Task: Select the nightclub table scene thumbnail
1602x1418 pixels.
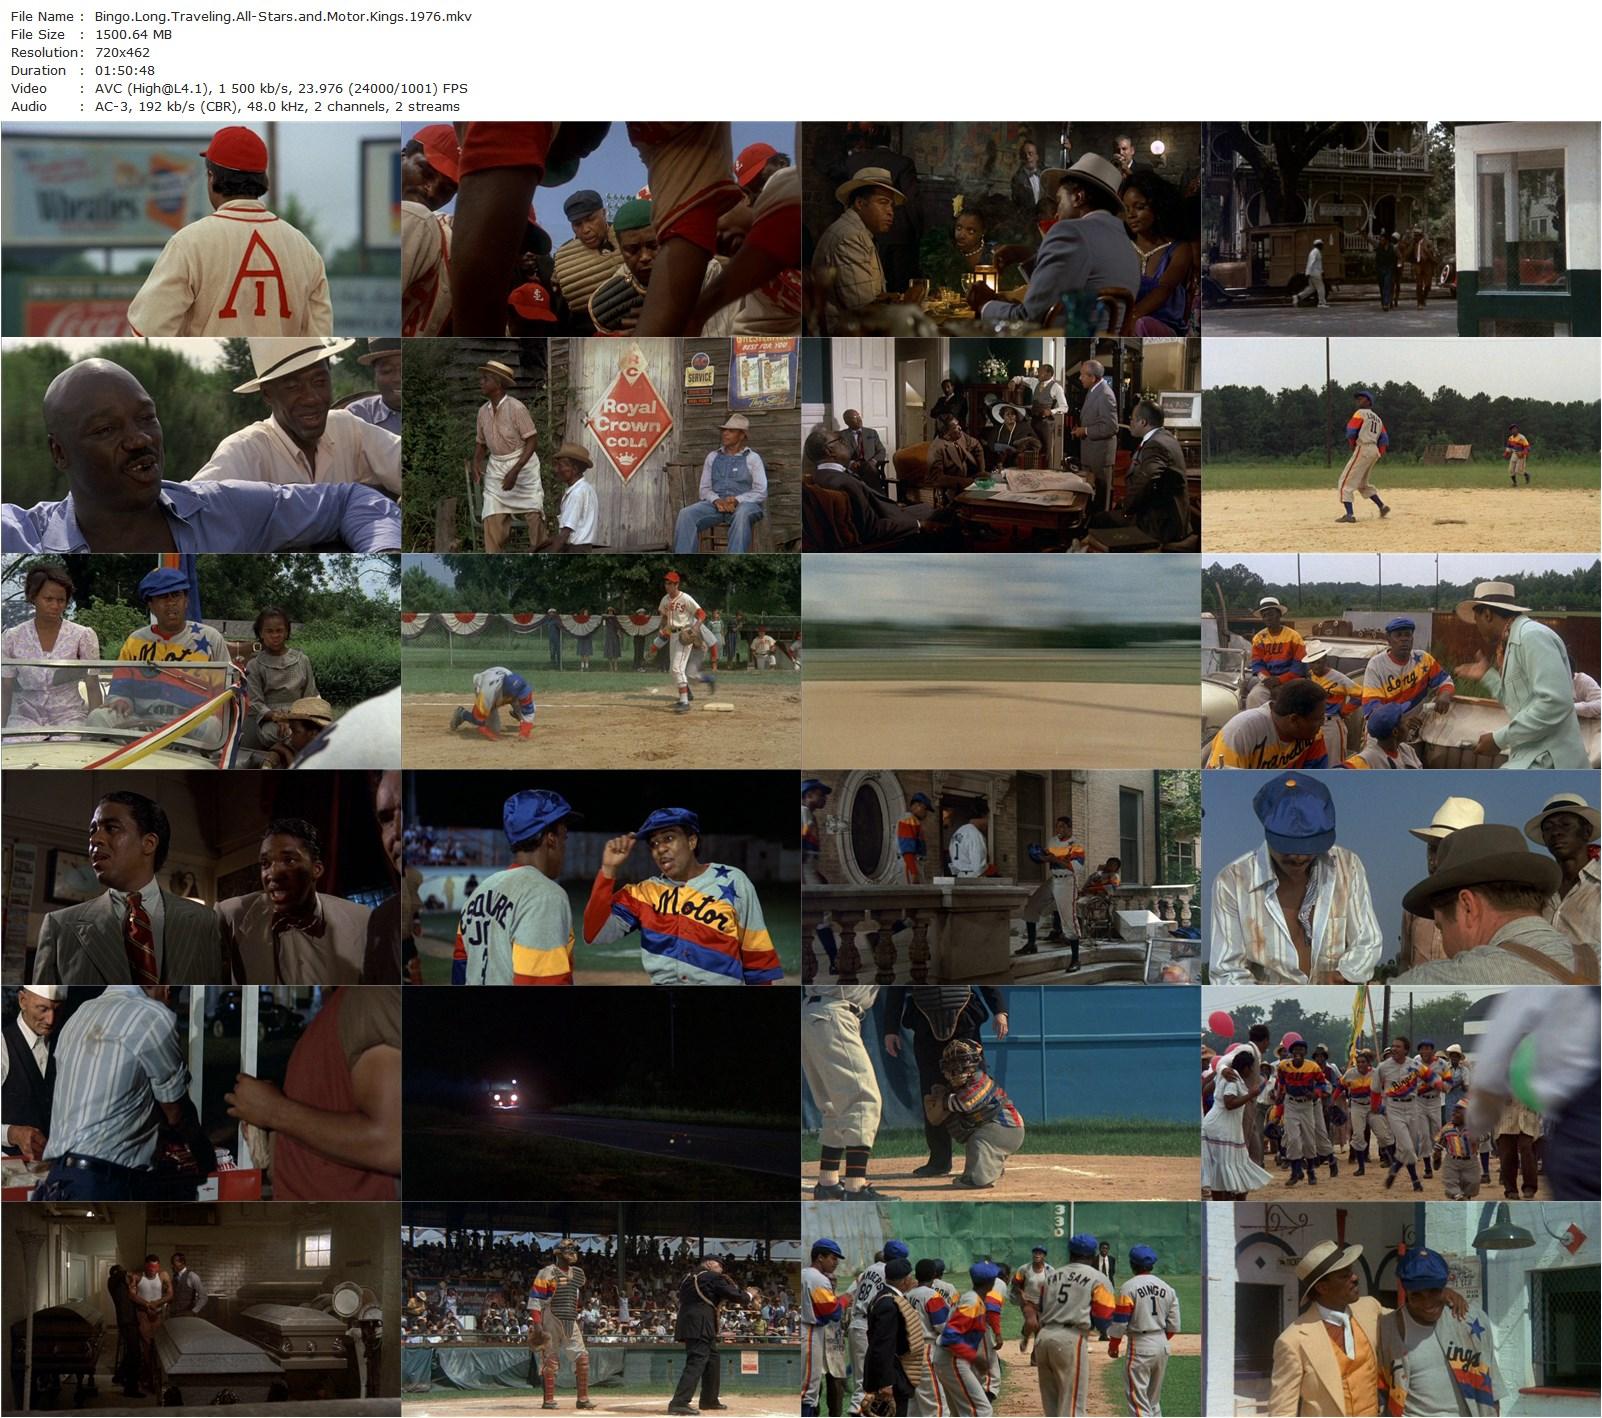Action: point(1000,229)
